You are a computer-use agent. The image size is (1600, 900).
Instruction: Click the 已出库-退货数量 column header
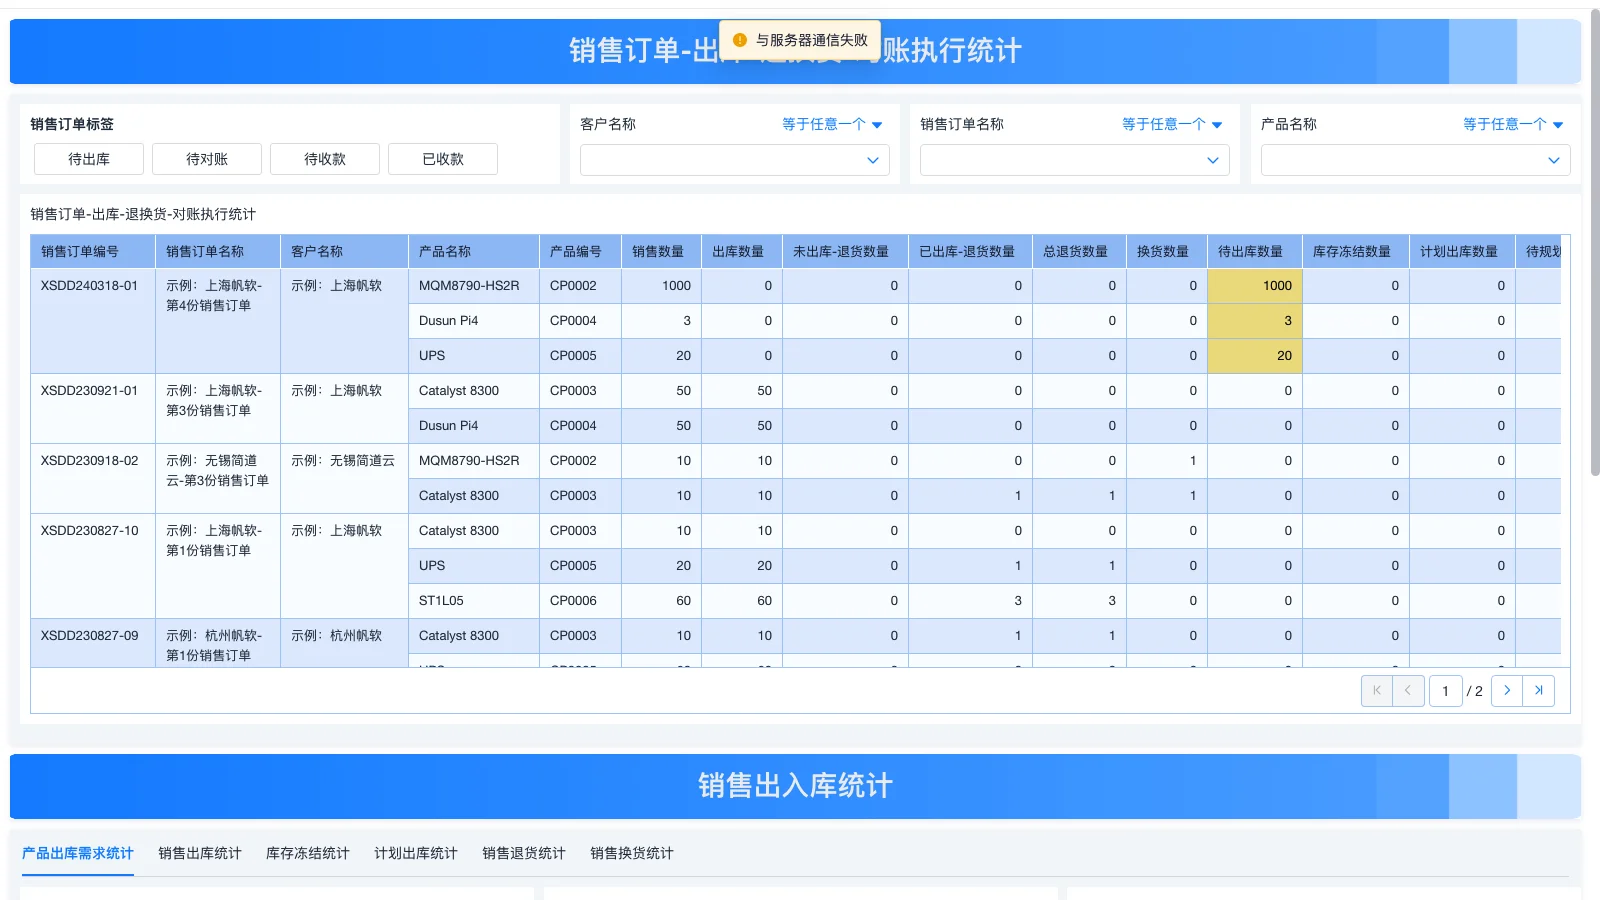click(970, 251)
